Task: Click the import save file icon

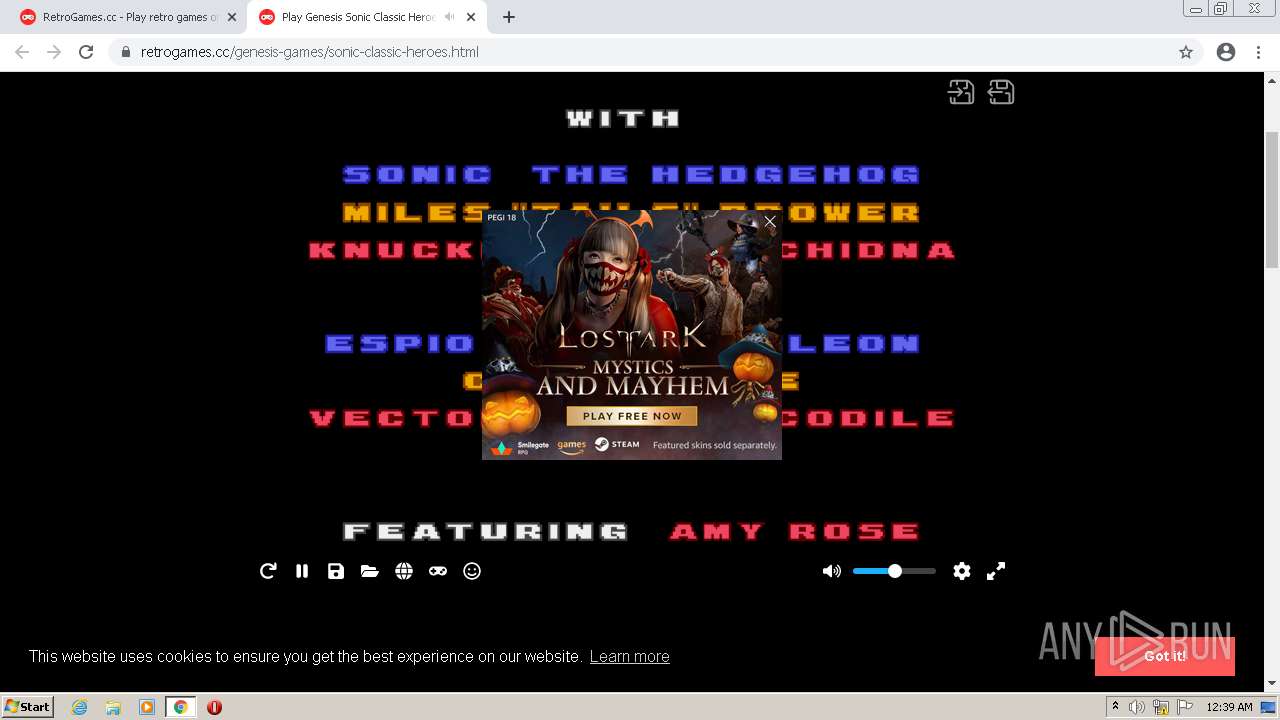Action: 961,92
